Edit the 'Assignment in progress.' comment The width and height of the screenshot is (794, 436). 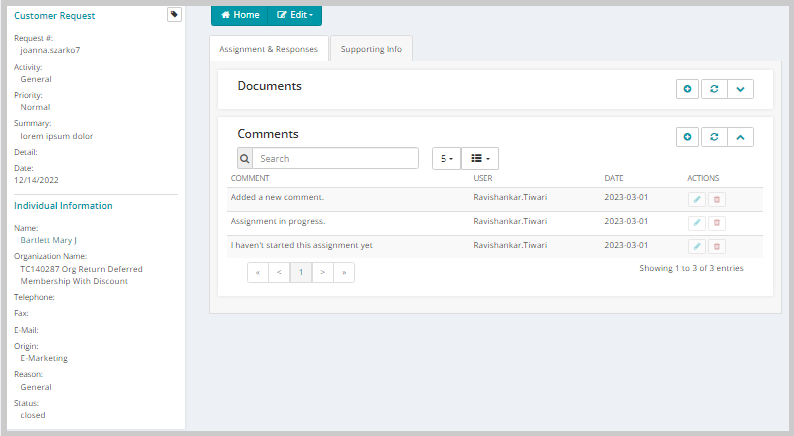697,223
